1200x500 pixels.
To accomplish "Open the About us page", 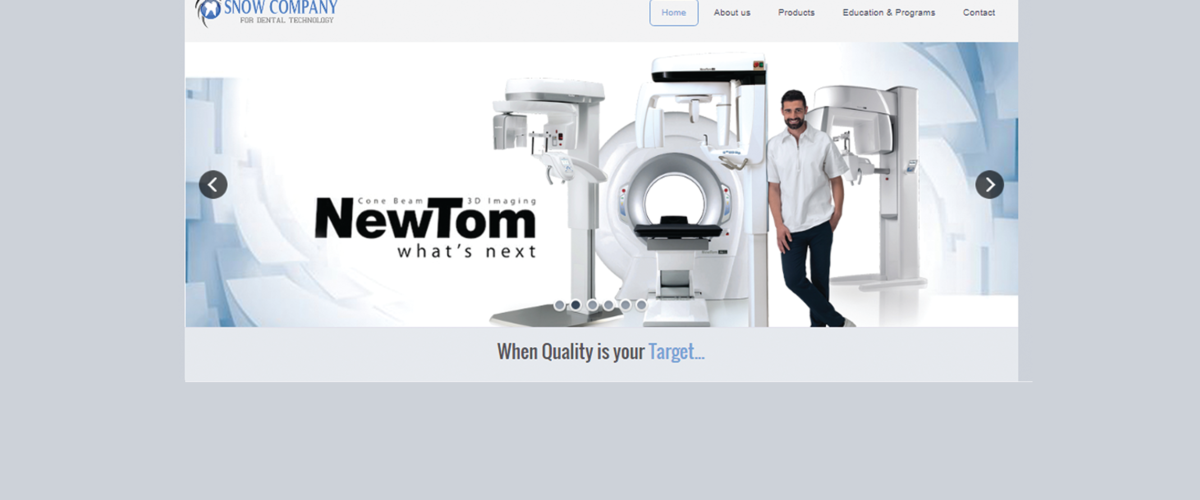I will [x=732, y=13].
